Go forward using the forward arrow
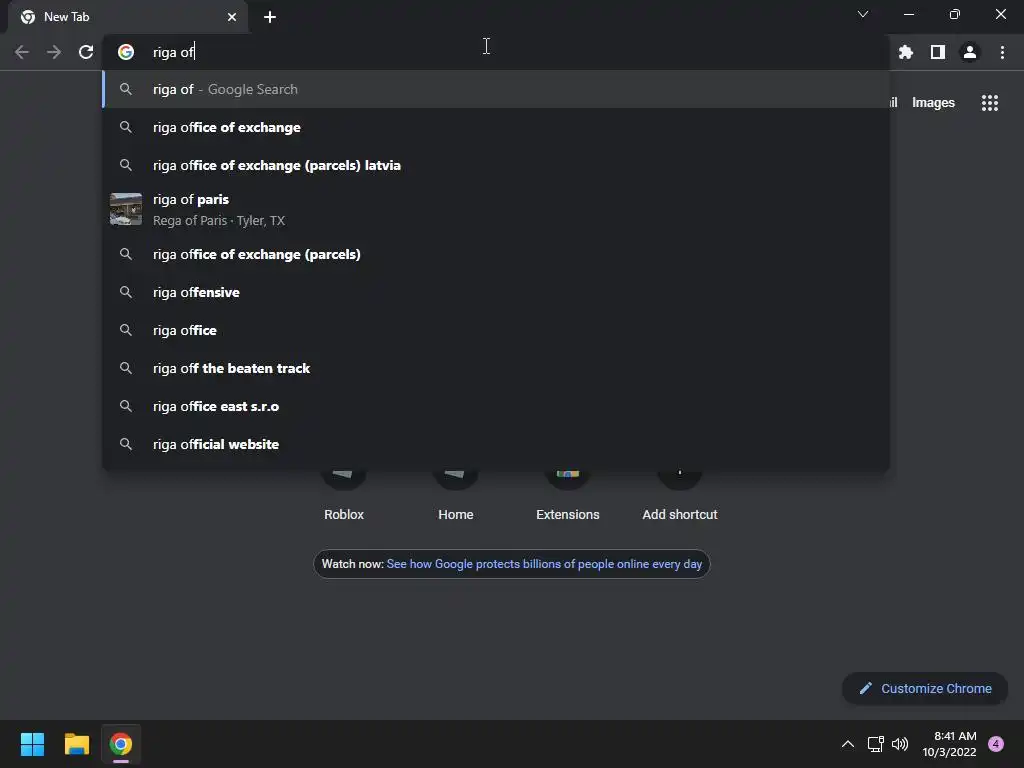This screenshot has height=768, width=1024. coord(54,52)
